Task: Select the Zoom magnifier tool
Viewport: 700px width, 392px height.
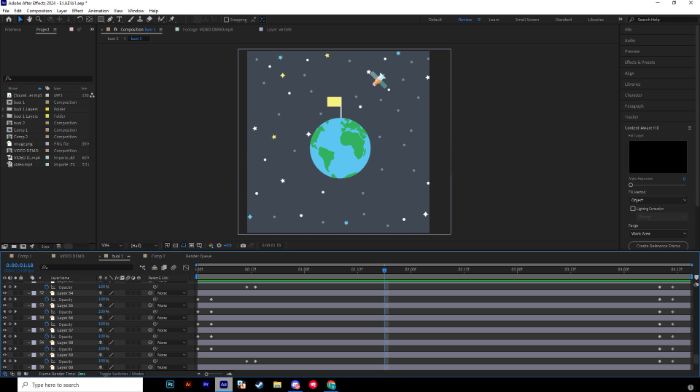Action: (39, 19)
